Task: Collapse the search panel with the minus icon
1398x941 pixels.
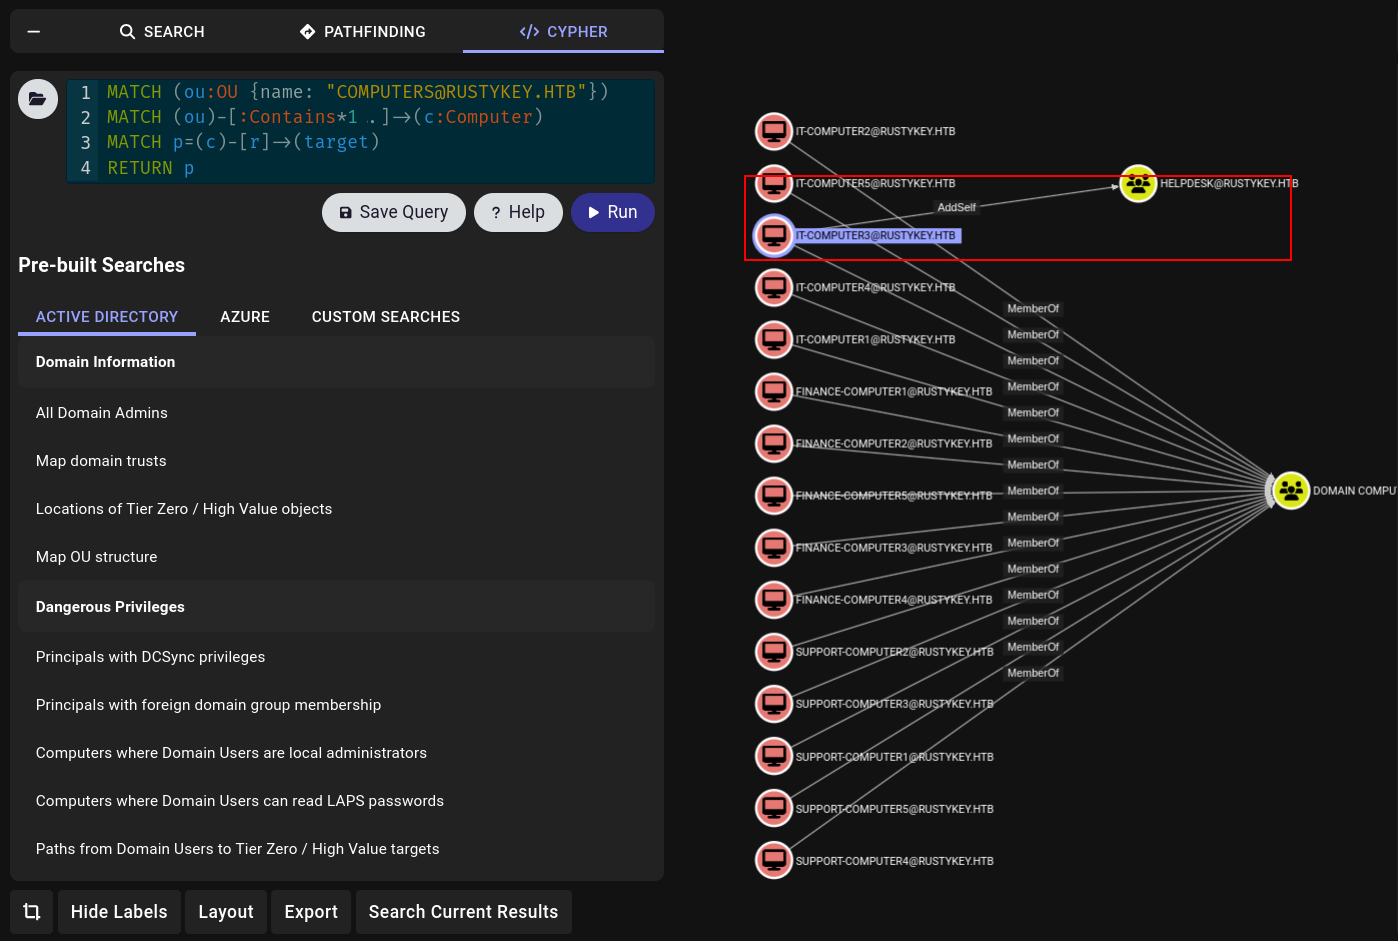Action: point(34,32)
